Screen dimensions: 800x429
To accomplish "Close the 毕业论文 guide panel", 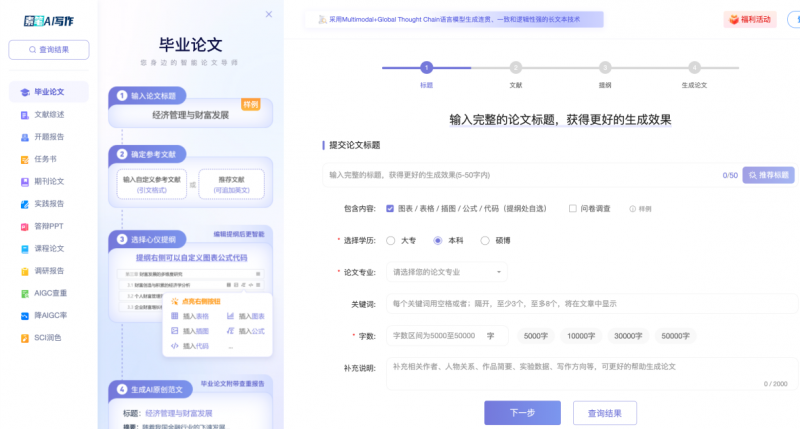I will coord(269,14).
